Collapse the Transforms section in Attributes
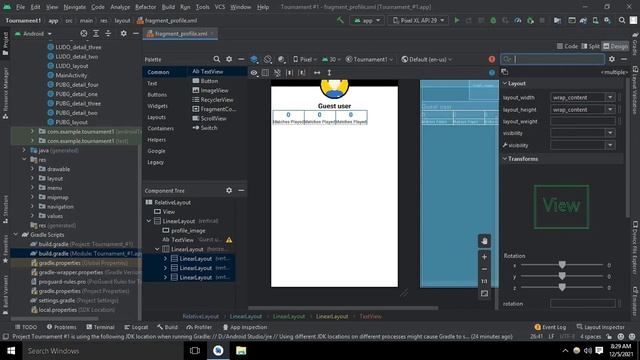Viewport: 640px width, 360px height. point(505,159)
